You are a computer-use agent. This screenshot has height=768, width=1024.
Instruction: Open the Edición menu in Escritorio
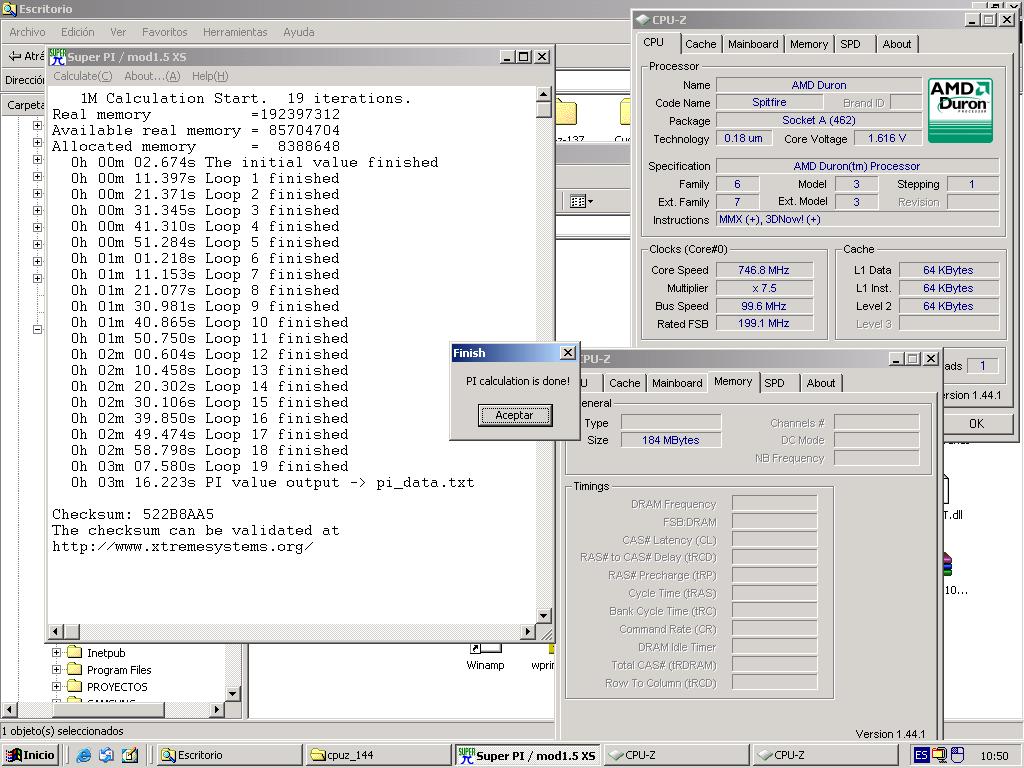point(78,32)
